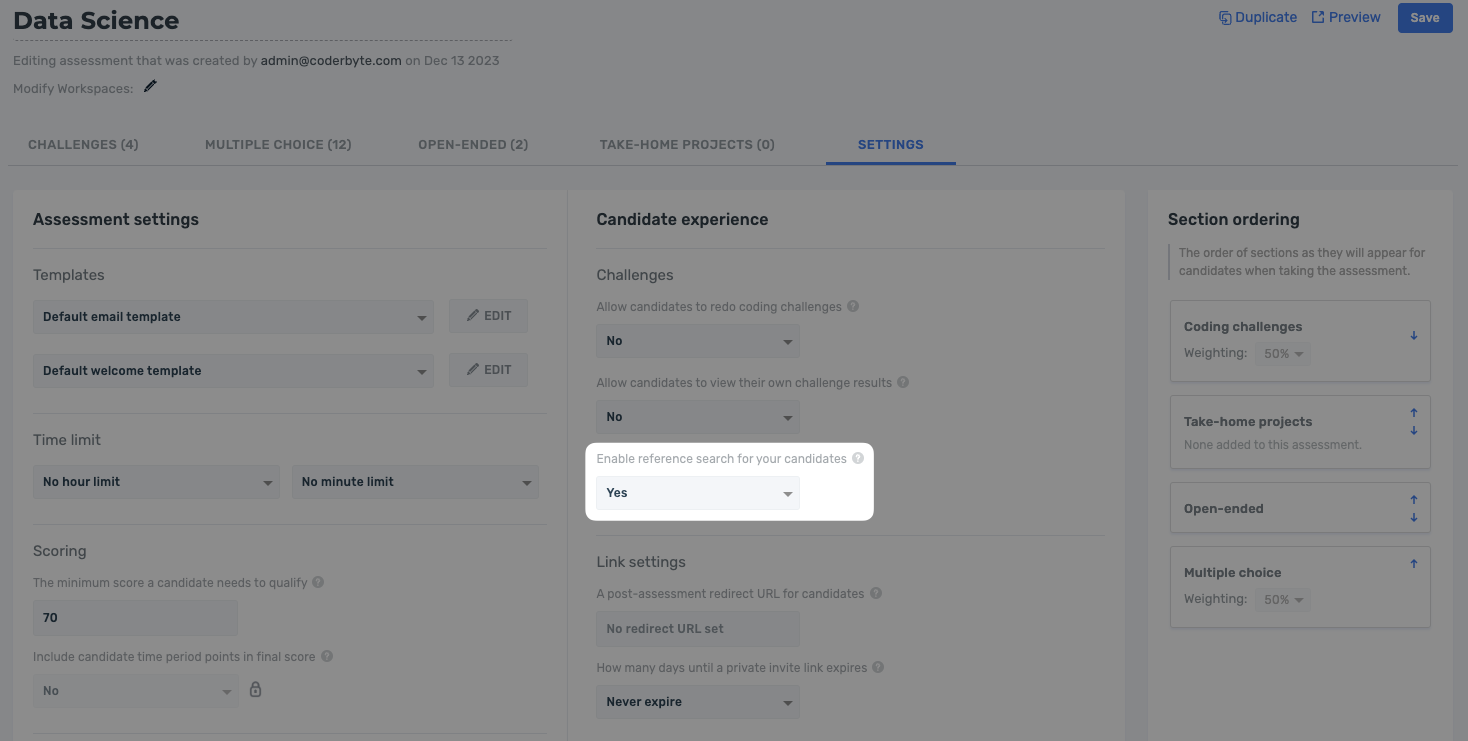
Task: Move Multiple choice up using the up arrow
Action: tap(1413, 562)
